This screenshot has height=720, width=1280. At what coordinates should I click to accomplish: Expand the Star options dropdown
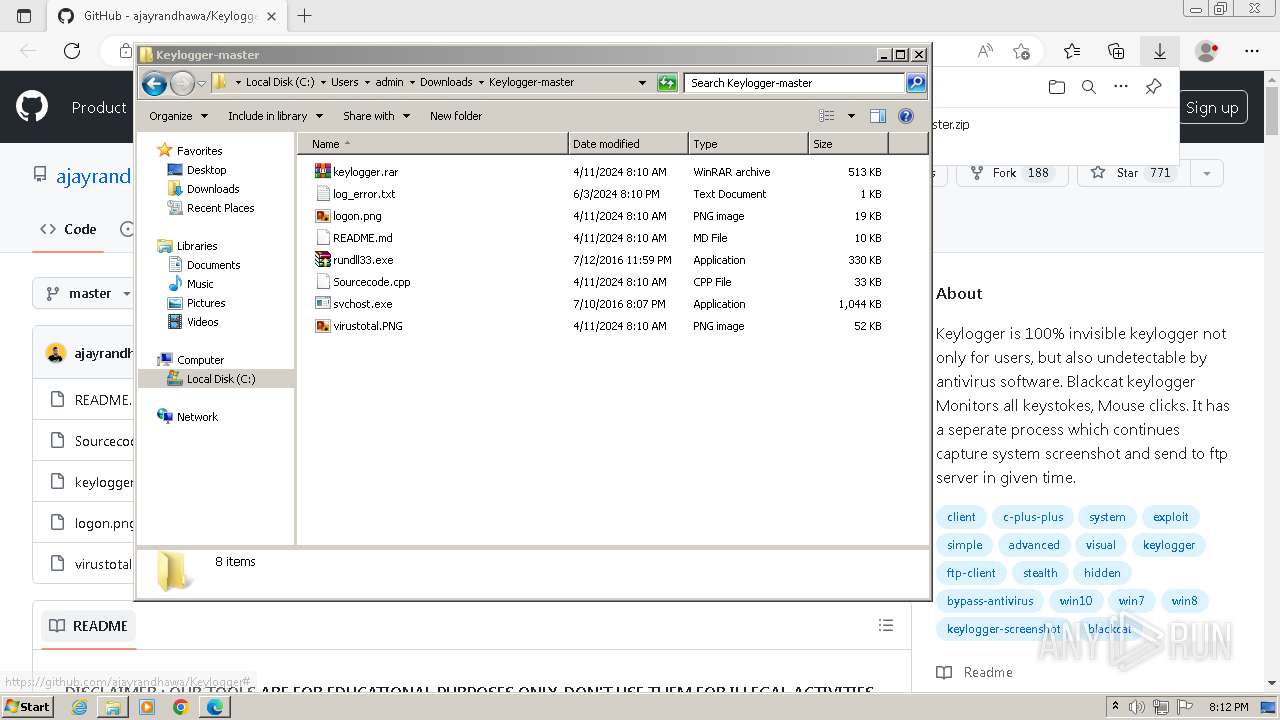point(1207,173)
